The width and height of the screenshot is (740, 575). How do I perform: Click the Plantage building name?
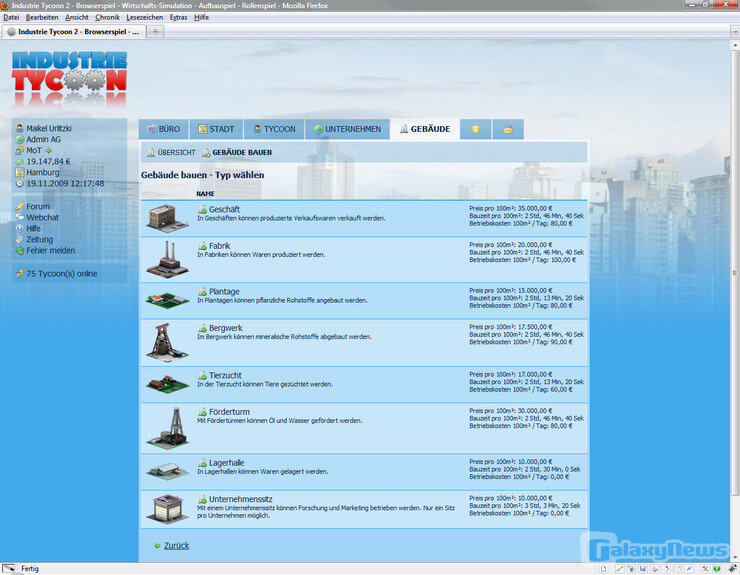(224, 292)
